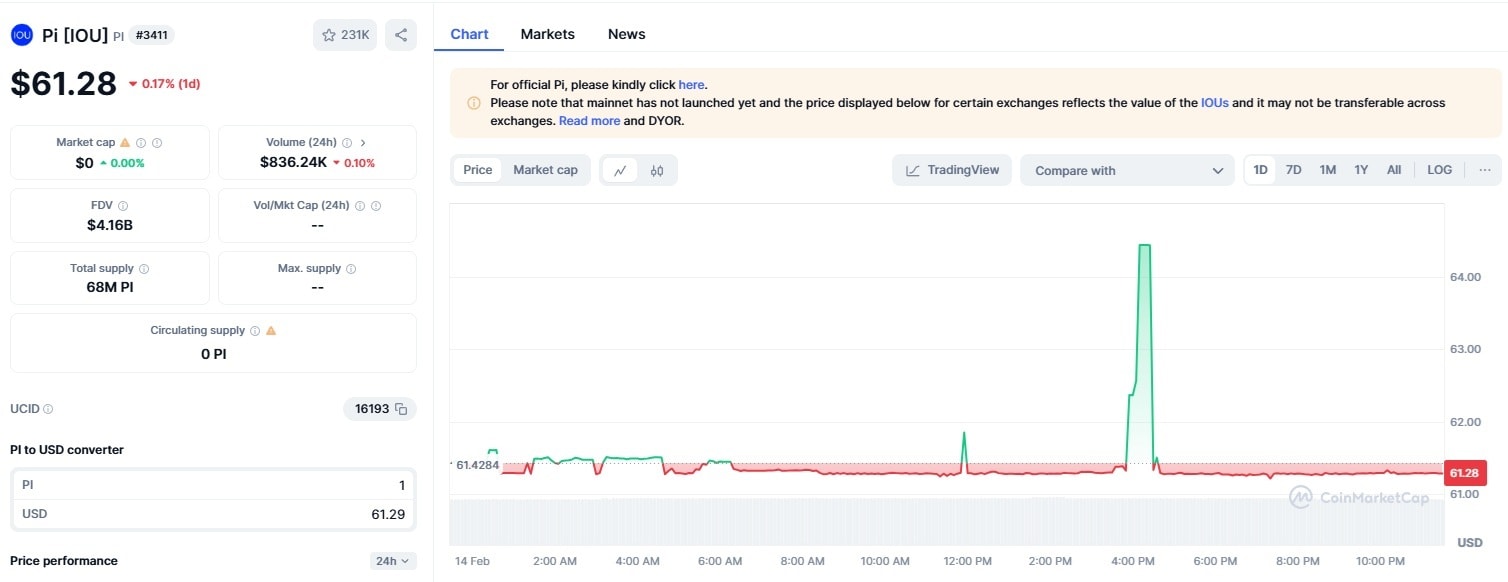Select the Market cap chart toggle

(545, 170)
